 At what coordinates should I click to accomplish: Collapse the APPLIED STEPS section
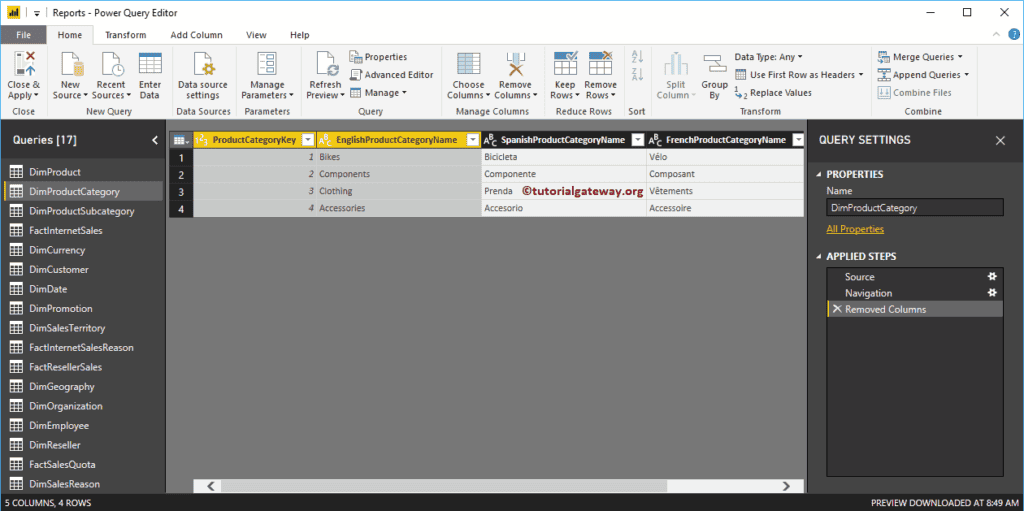coord(820,257)
